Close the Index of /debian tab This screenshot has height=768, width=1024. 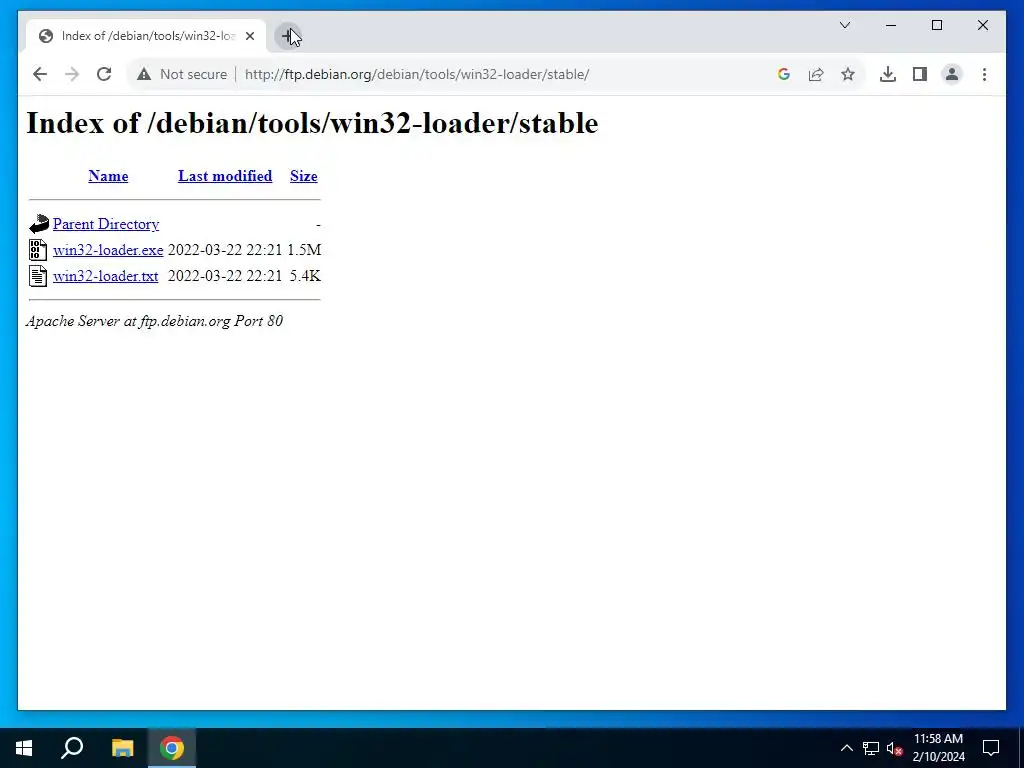click(249, 36)
